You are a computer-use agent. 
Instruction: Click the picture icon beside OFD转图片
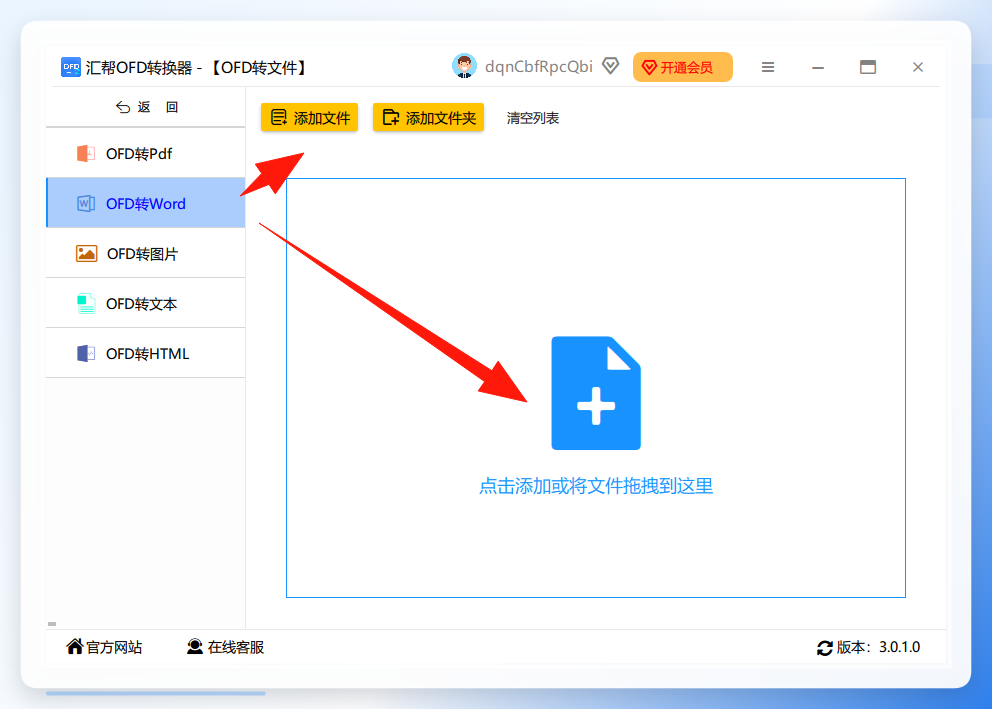[86, 254]
